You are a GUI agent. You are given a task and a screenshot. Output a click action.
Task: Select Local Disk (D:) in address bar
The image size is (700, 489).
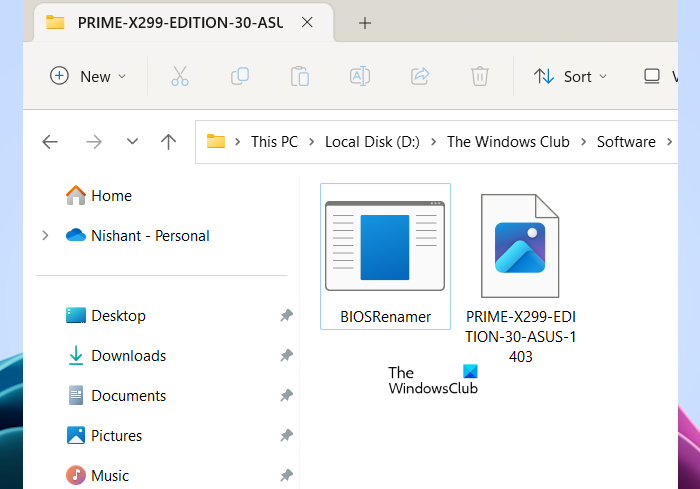point(374,142)
